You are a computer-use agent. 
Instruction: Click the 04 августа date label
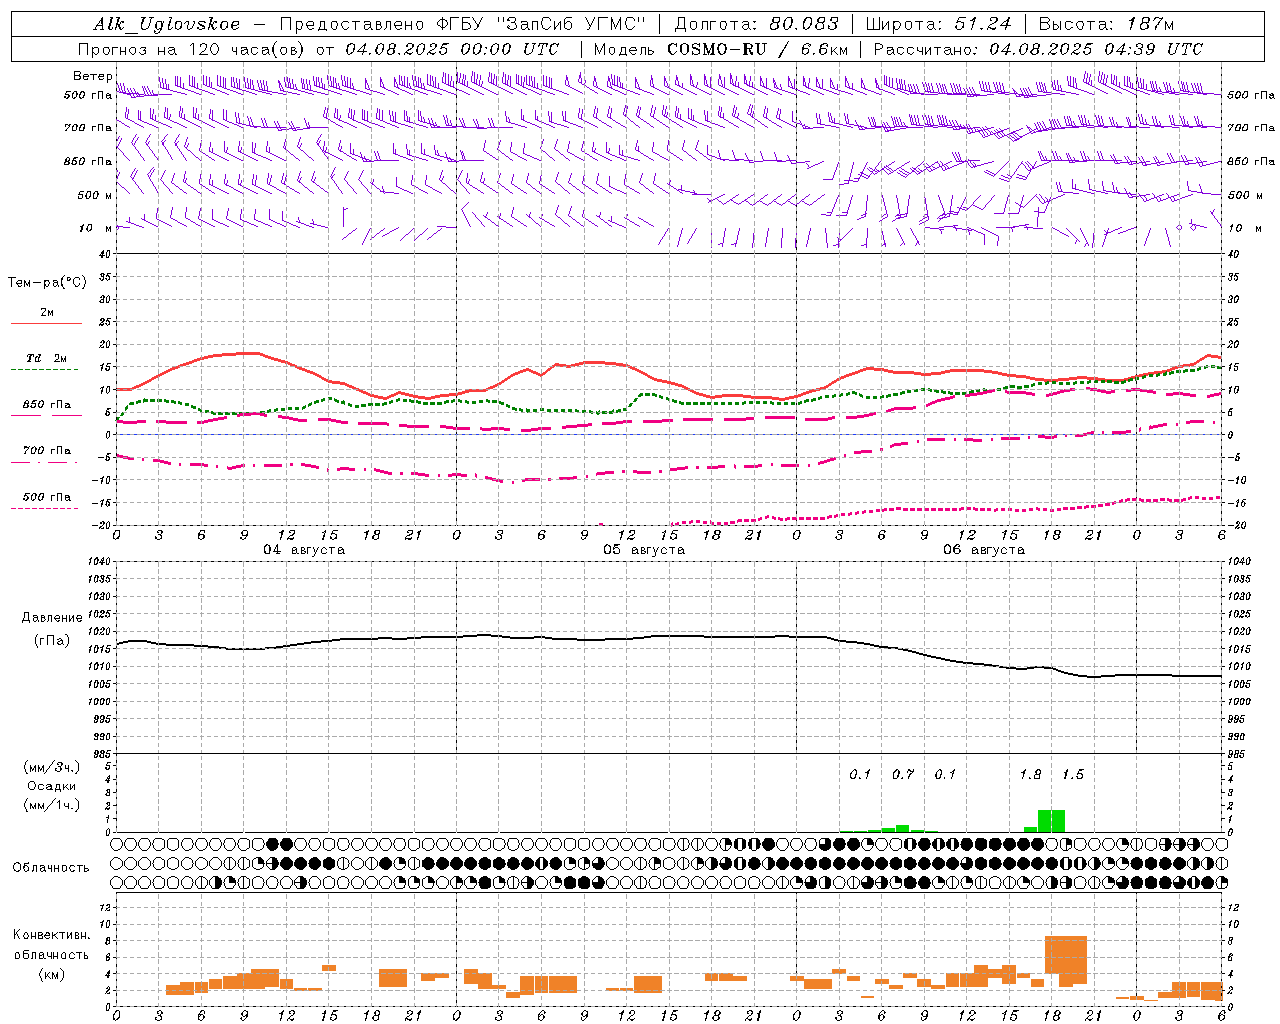[x=304, y=550]
